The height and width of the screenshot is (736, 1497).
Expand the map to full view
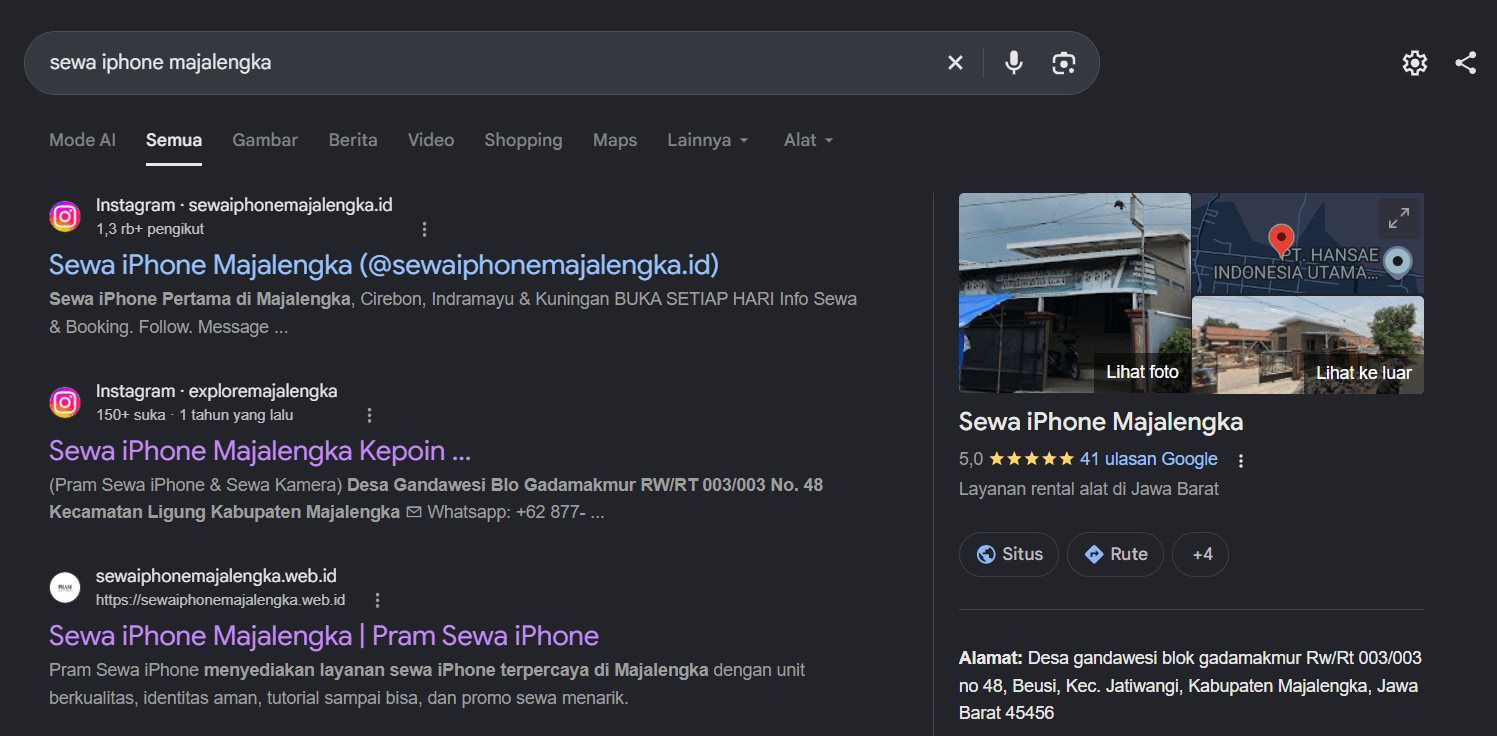point(1399,217)
